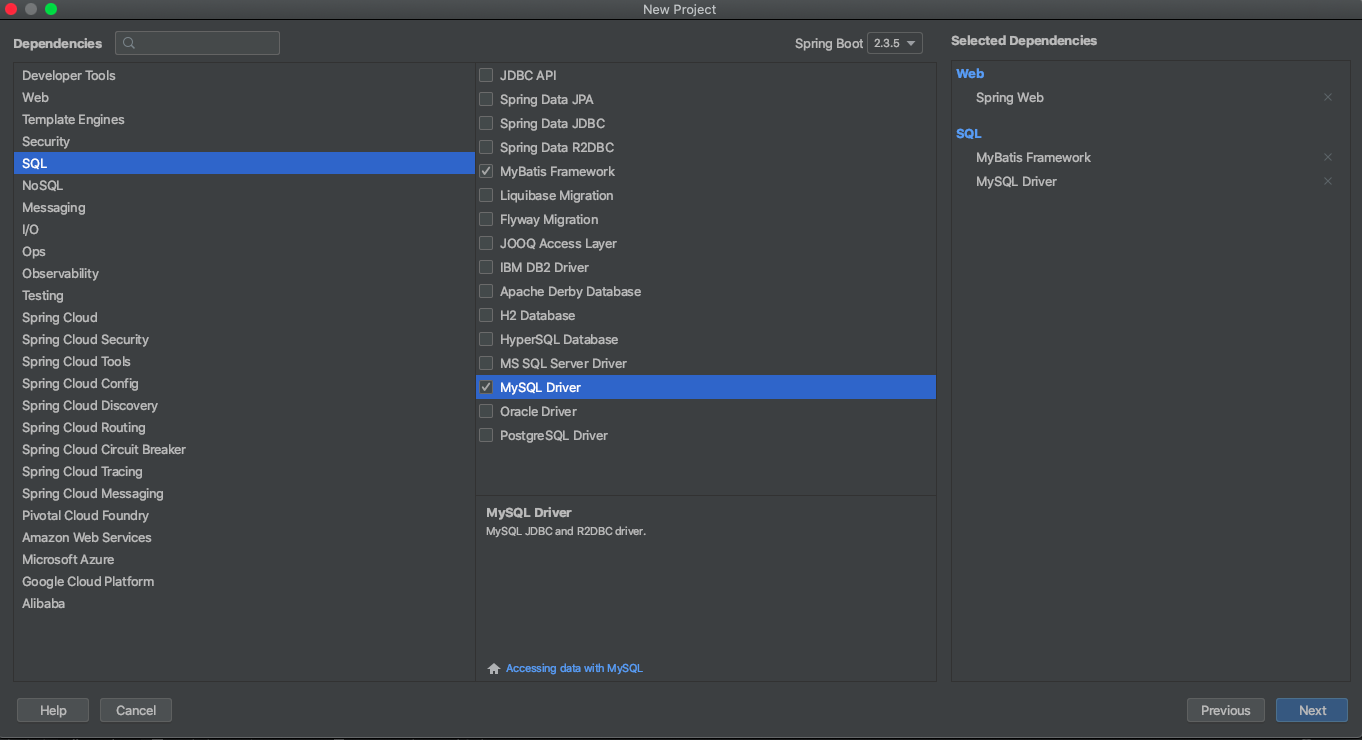The height and width of the screenshot is (740, 1362).
Task: Open Amazon Web Services category
Action: pos(244,538)
